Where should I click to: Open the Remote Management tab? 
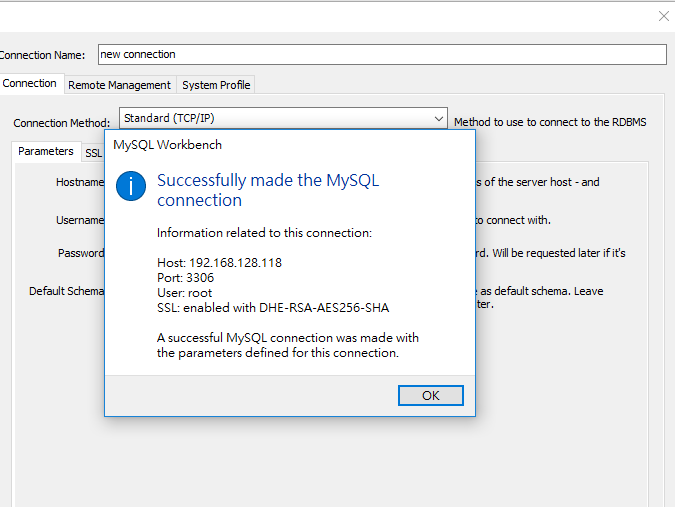(x=119, y=85)
